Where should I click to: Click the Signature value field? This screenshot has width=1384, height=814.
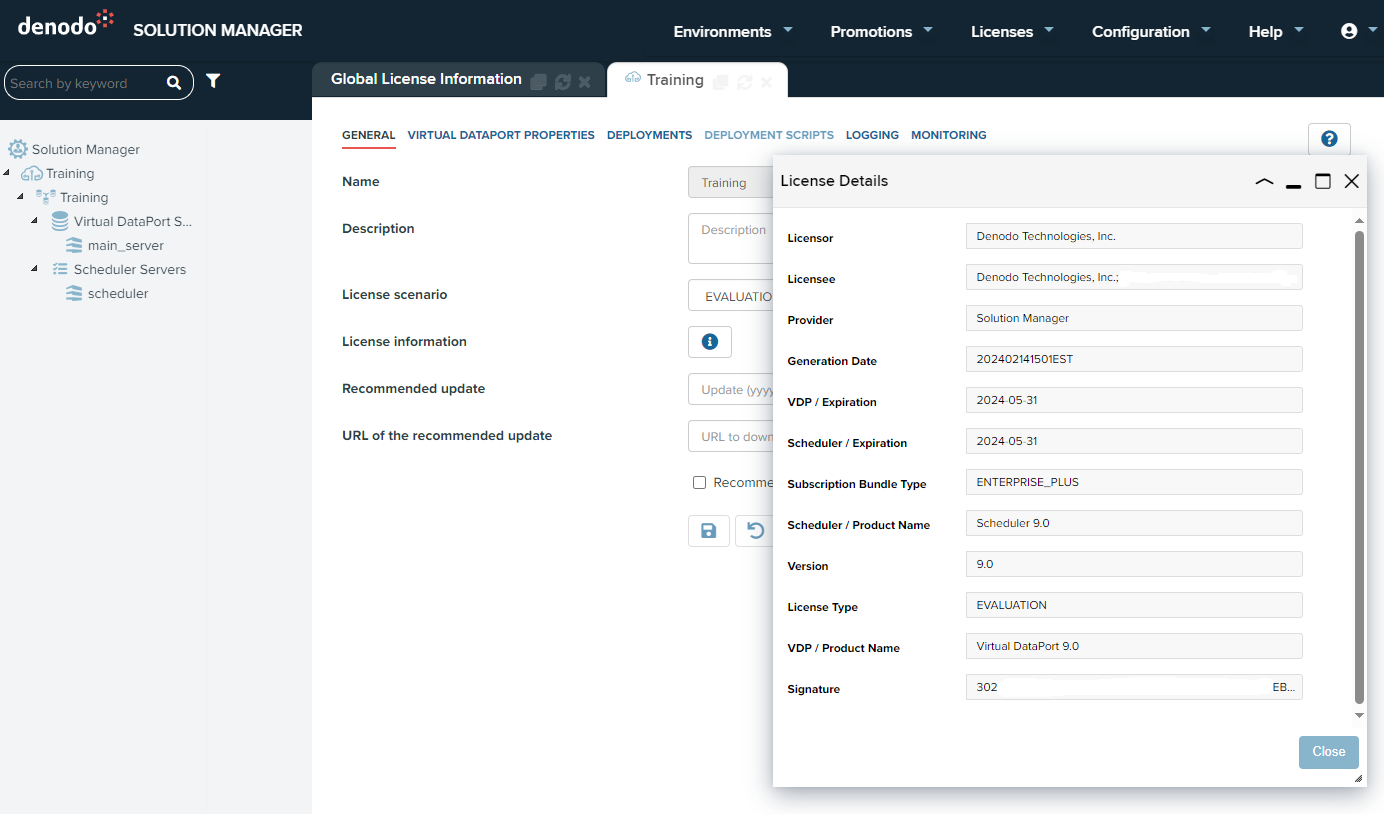1134,687
